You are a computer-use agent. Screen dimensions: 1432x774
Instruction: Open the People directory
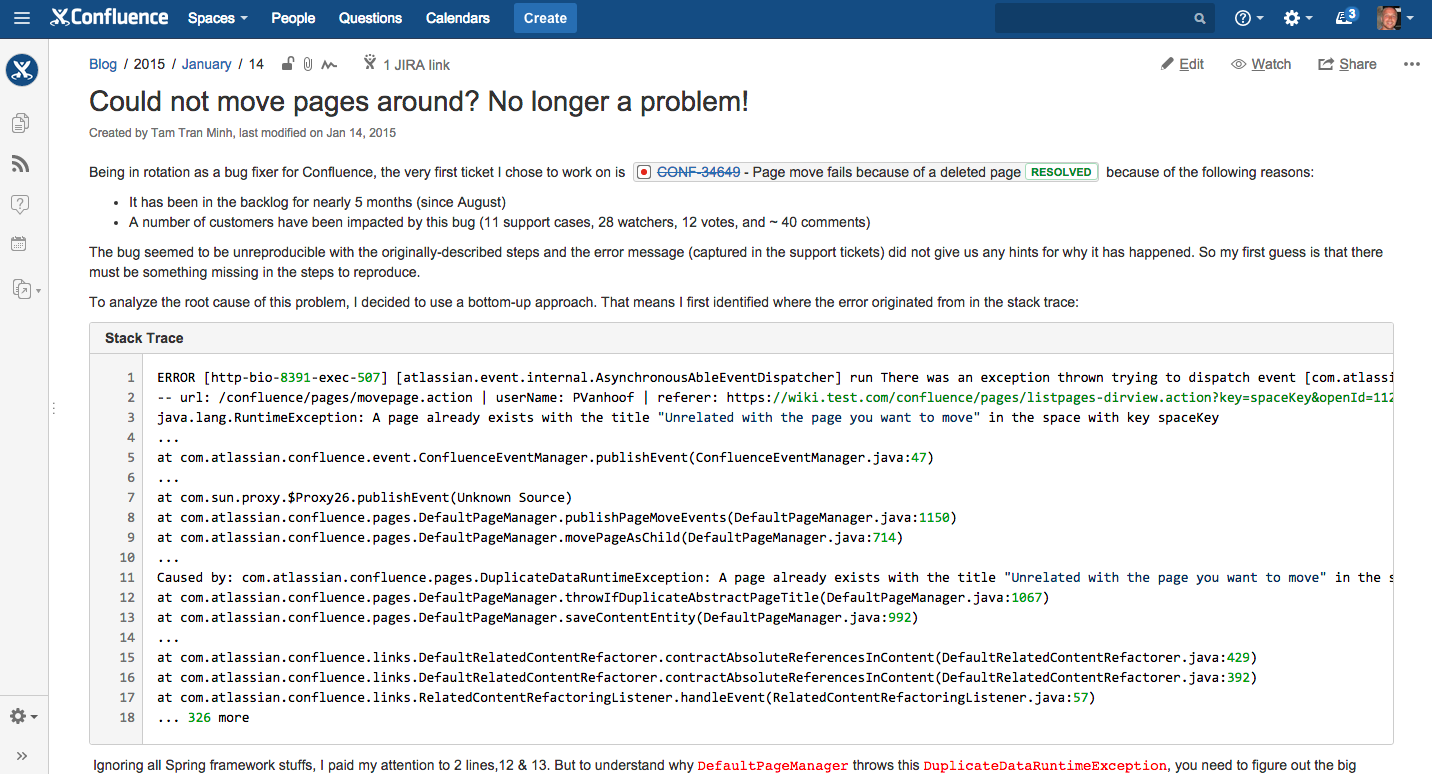point(293,18)
